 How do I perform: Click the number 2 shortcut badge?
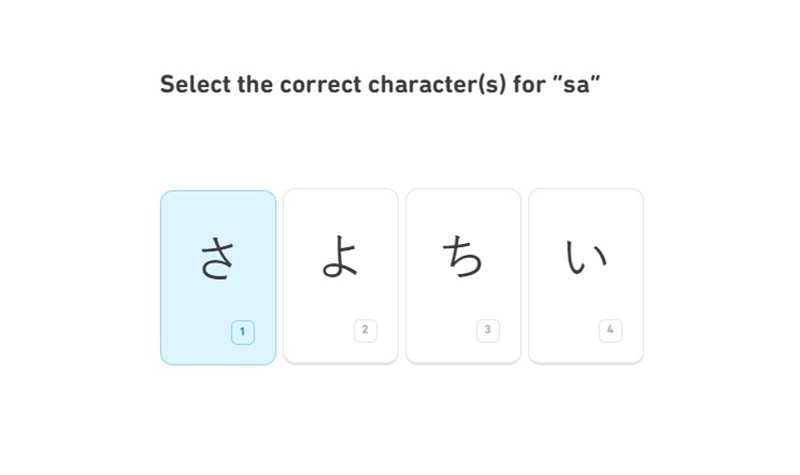(x=365, y=330)
